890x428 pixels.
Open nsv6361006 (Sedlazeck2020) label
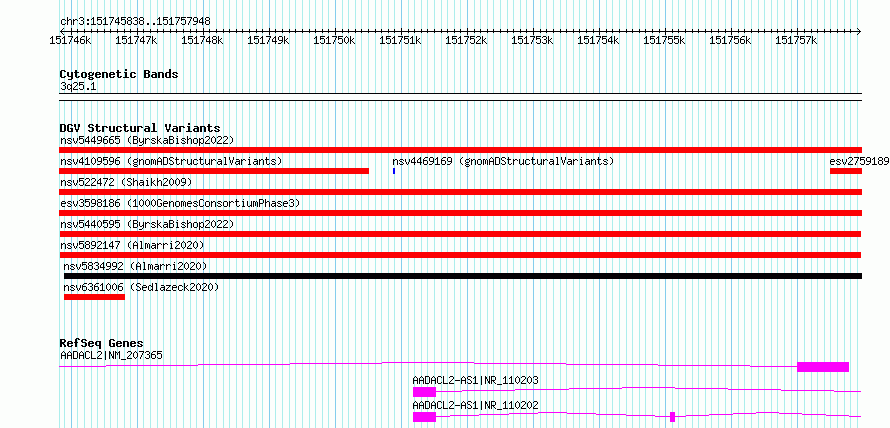[x=141, y=287]
